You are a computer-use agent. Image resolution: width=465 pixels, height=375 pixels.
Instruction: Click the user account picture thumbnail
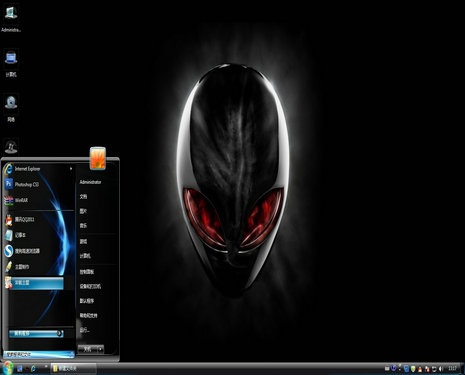98,158
